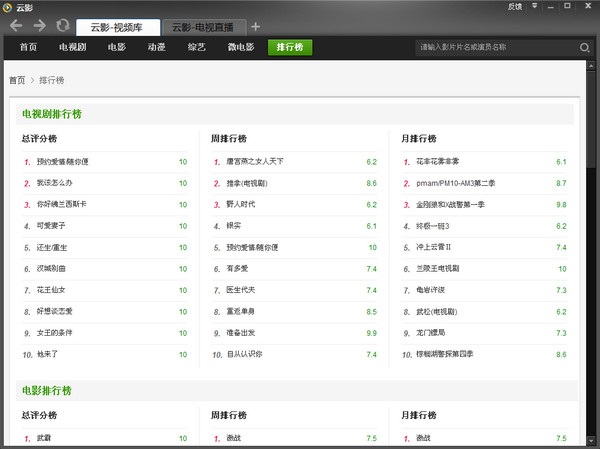
Task: Focus the movie or actor search field
Action: tap(496, 47)
